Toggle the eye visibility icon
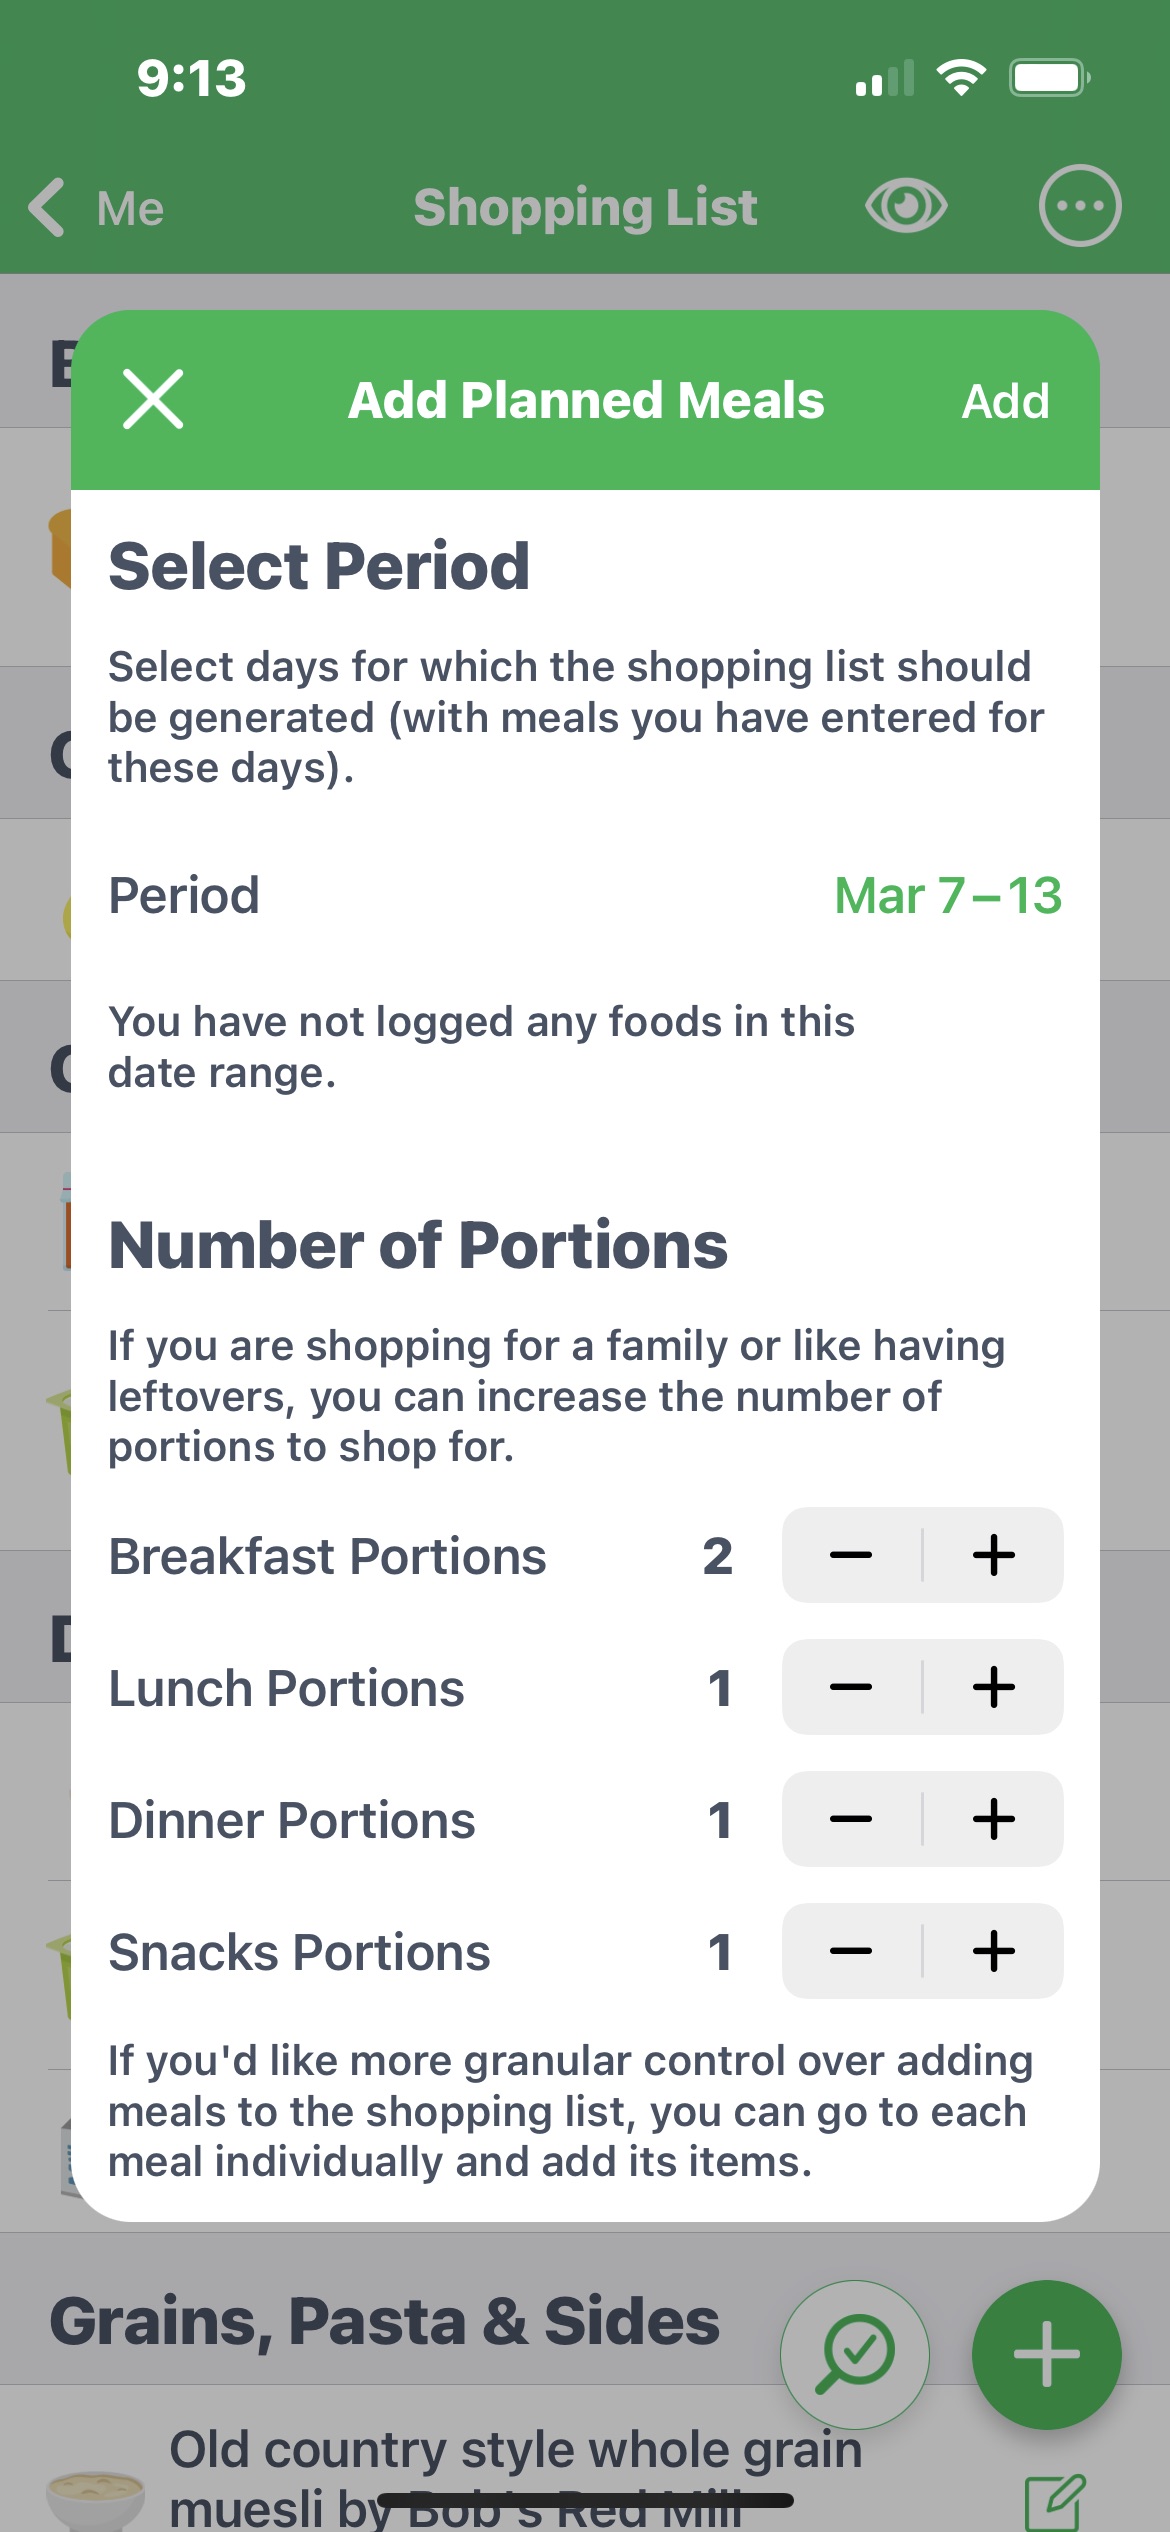 coord(906,207)
